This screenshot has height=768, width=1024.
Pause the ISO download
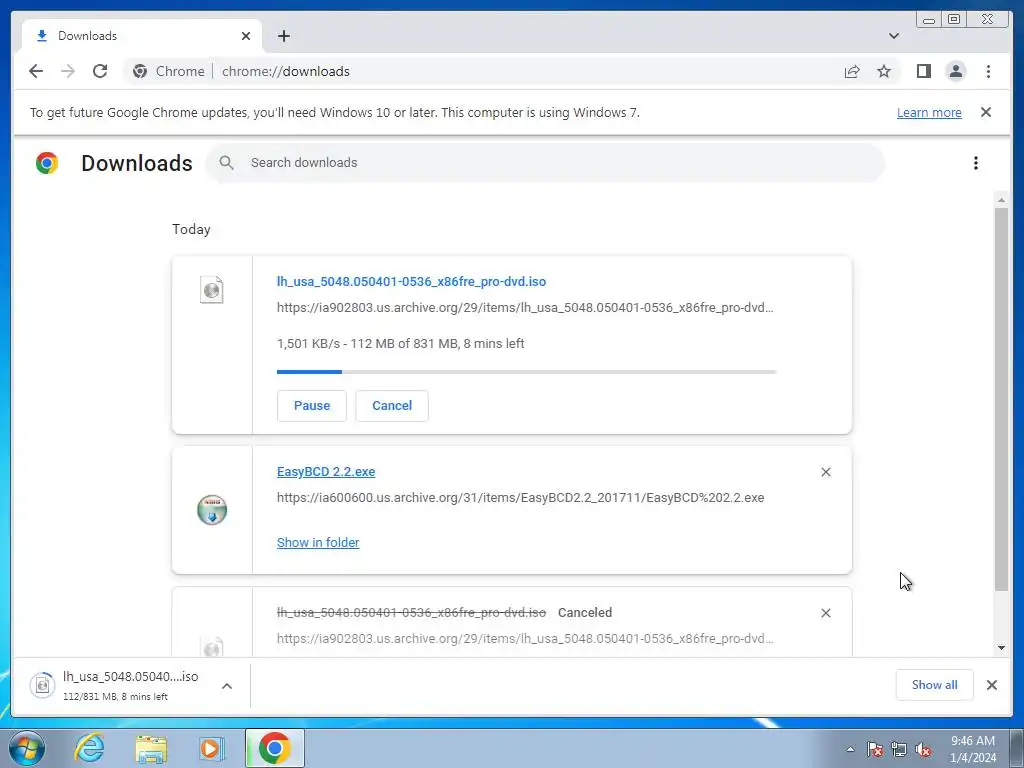pyautogui.click(x=312, y=406)
